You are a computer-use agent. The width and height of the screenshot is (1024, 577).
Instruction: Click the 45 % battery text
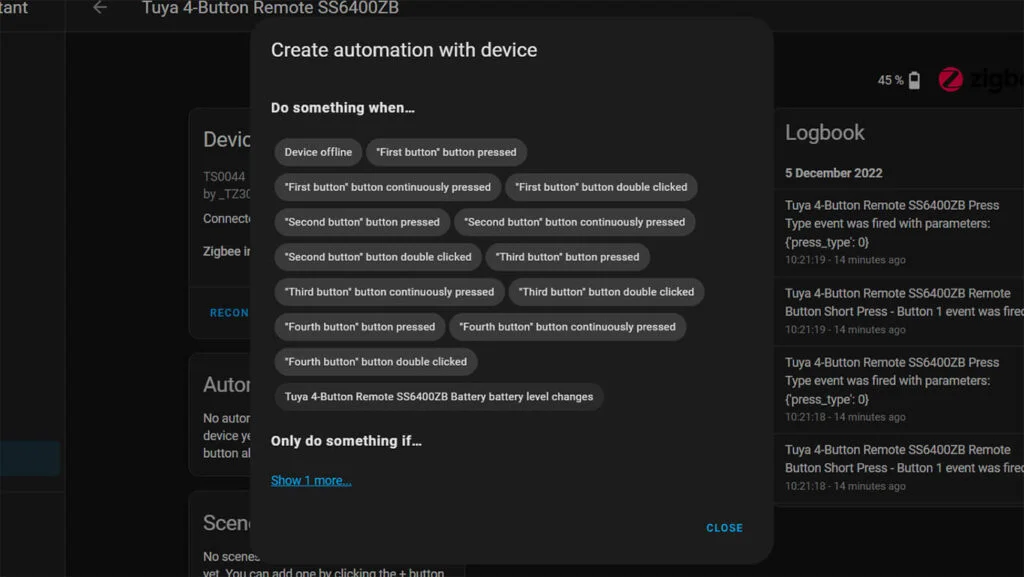(x=890, y=80)
